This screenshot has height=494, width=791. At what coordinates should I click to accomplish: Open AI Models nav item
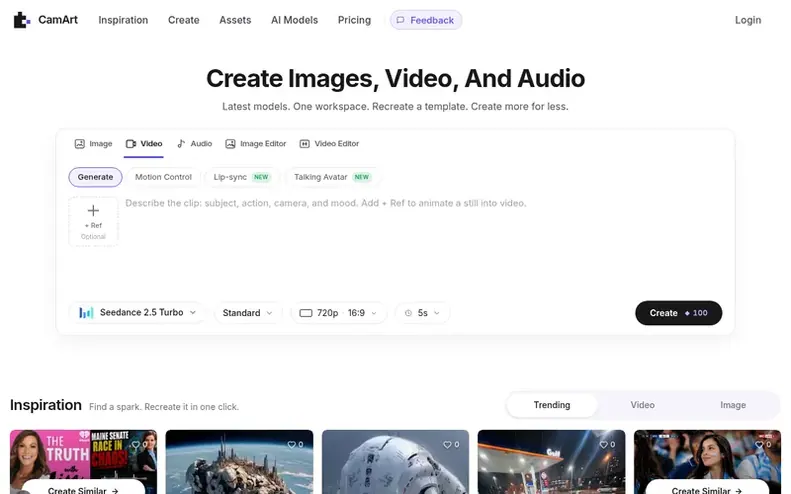(x=295, y=20)
